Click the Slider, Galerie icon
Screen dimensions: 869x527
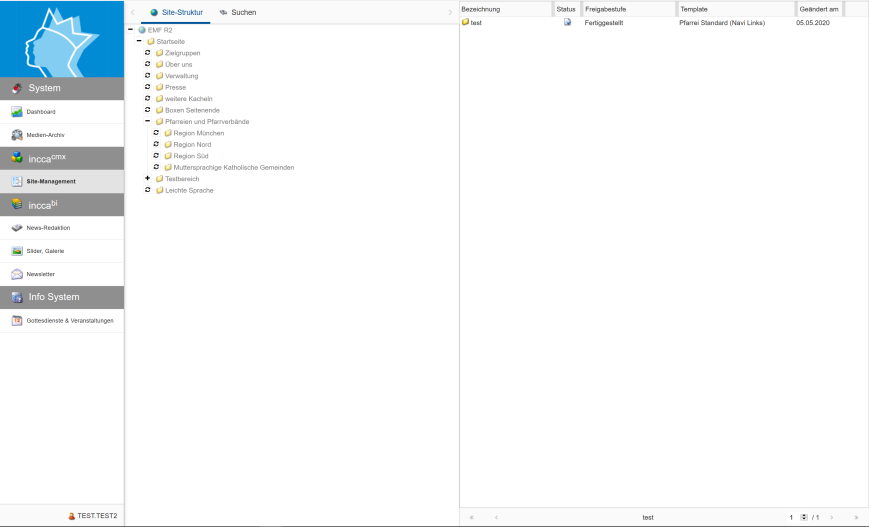pos(17,251)
